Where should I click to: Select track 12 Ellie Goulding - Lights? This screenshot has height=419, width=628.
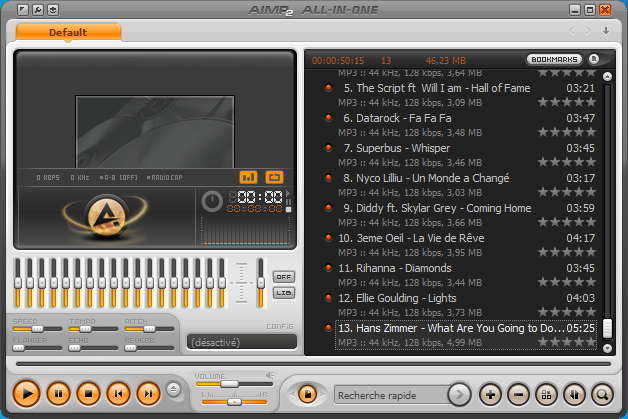pyautogui.click(x=465, y=305)
